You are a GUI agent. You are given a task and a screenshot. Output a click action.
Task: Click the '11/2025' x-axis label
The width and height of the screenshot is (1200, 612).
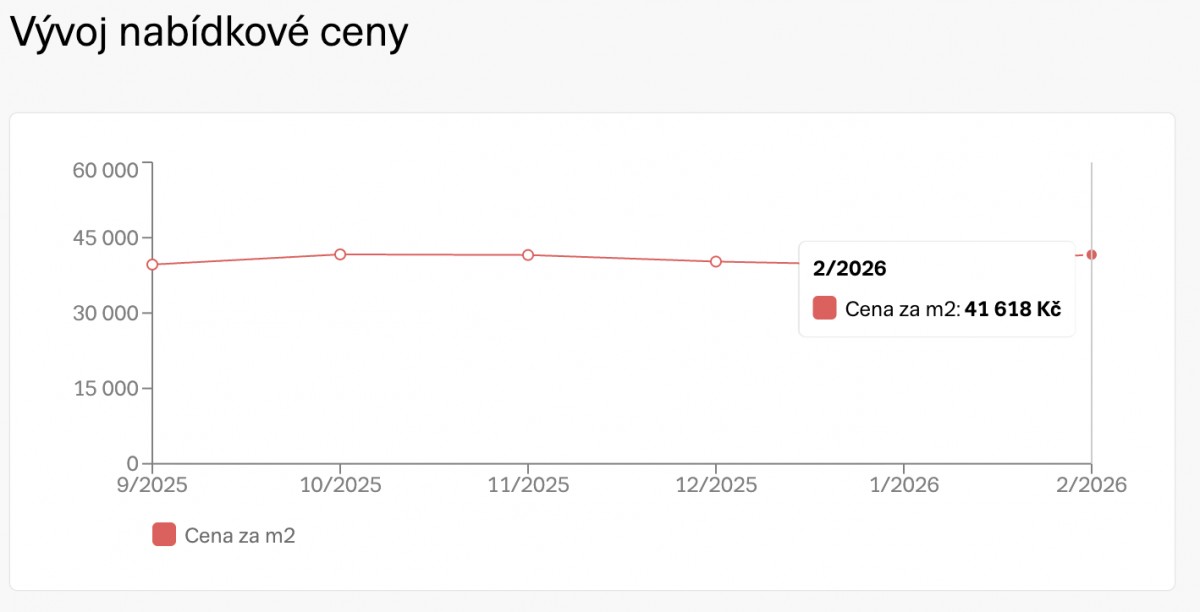tap(528, 485)
